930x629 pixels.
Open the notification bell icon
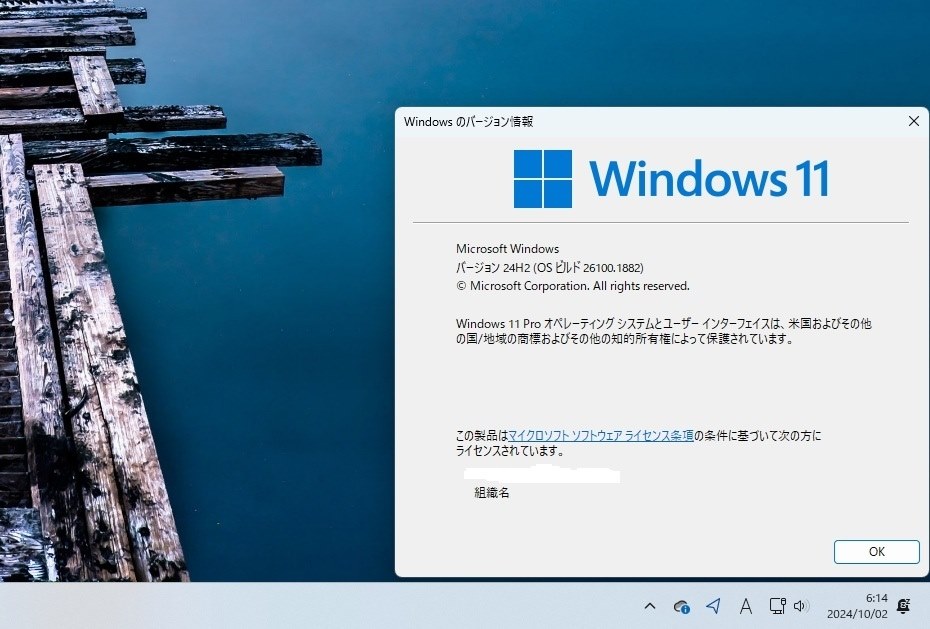pyautogui.click(x=903, y=606)
